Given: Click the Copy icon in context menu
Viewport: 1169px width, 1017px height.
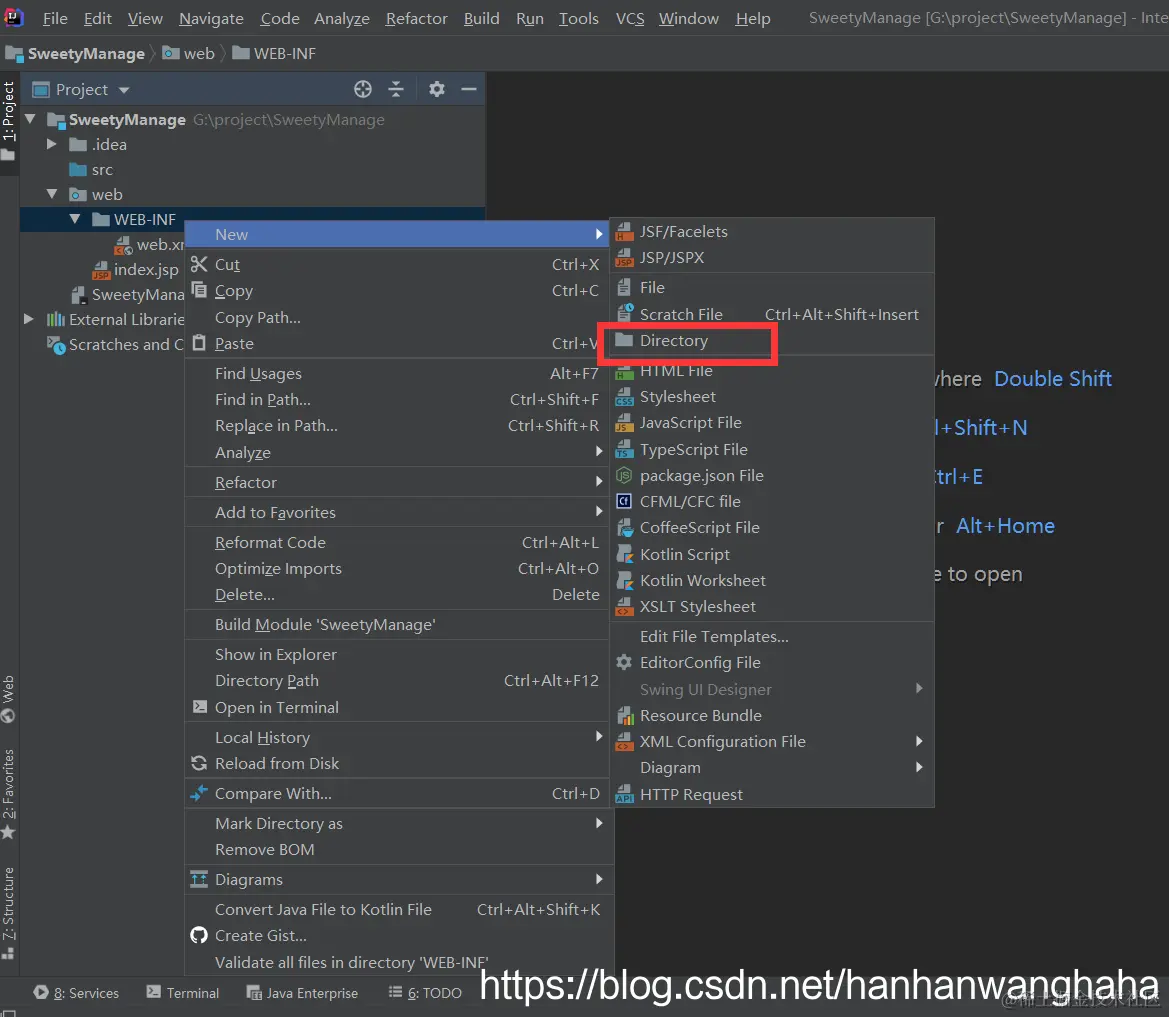Looking at the screenshot, I should tap(198, 290).
